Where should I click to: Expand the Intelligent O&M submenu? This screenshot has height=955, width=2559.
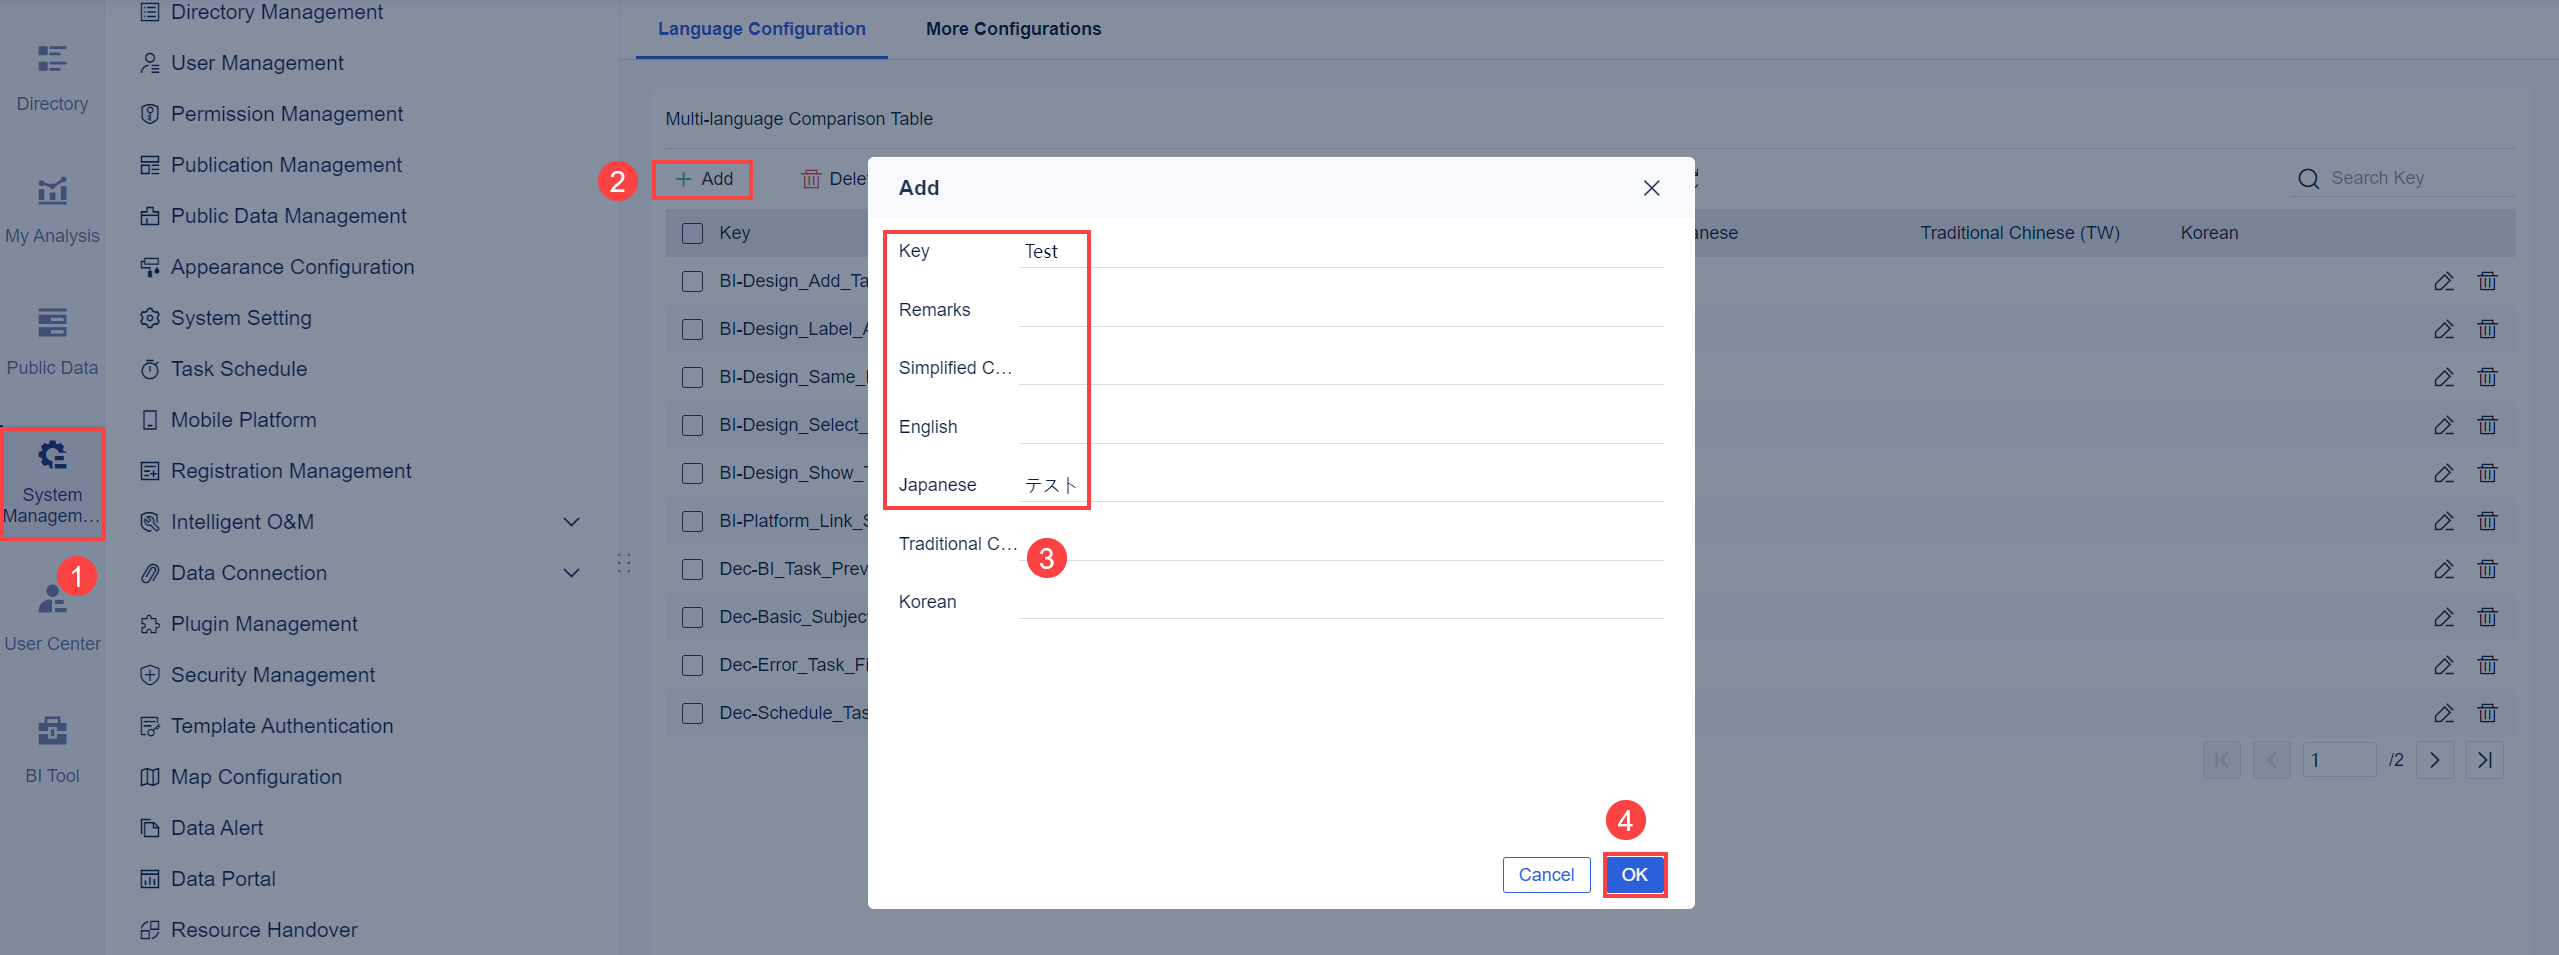point(570,521)
